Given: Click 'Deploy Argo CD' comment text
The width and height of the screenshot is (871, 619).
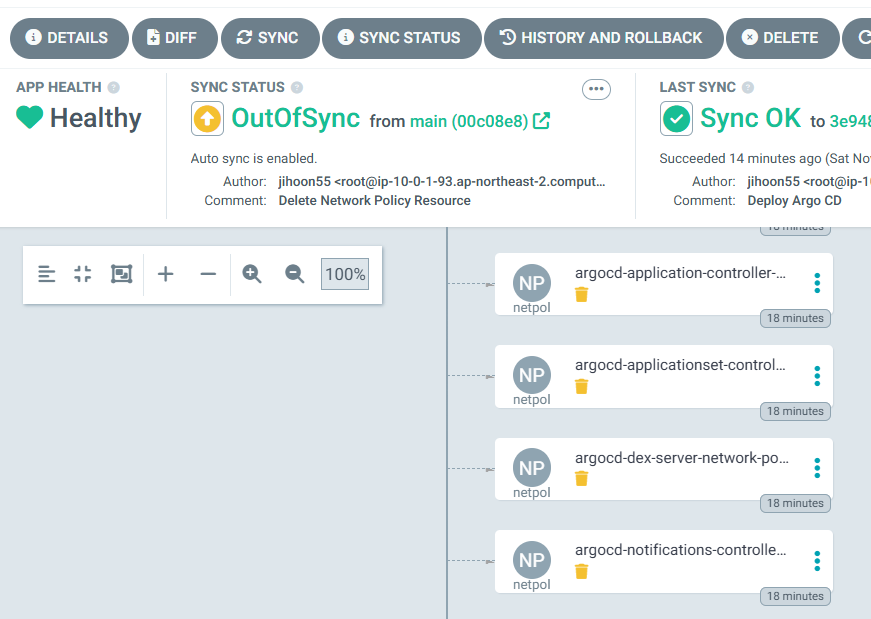Looking at the screenshot, I should point(794,201).
